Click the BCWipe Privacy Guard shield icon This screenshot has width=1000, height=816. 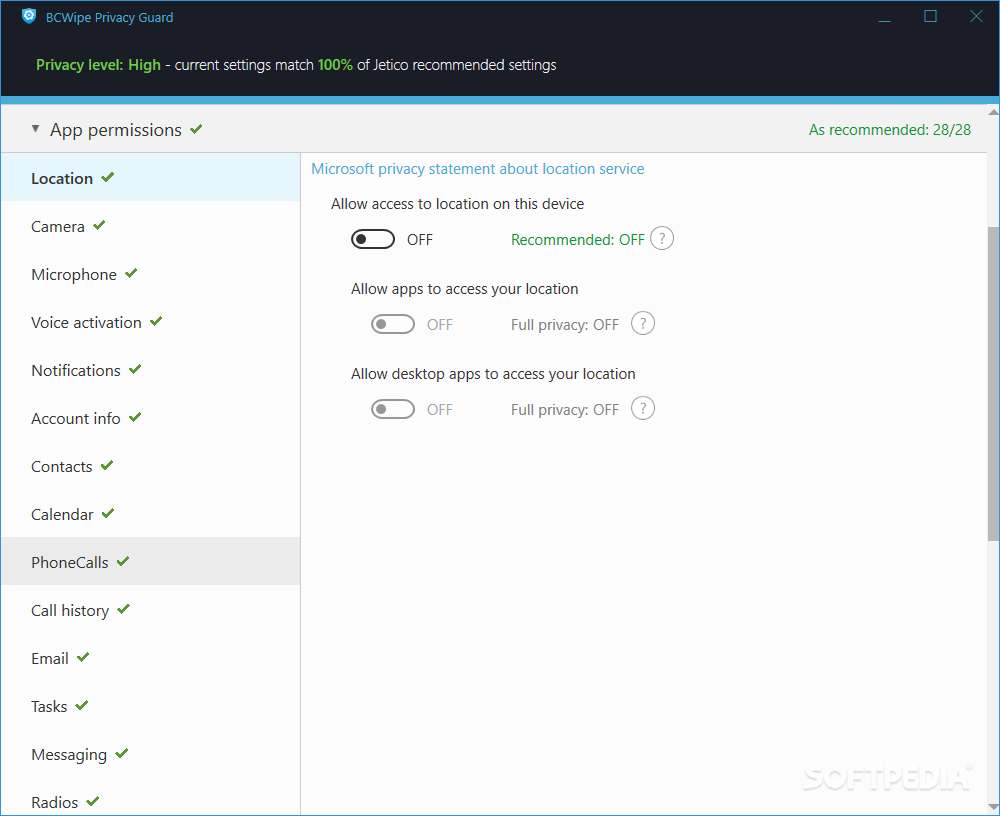coord(29,17)
